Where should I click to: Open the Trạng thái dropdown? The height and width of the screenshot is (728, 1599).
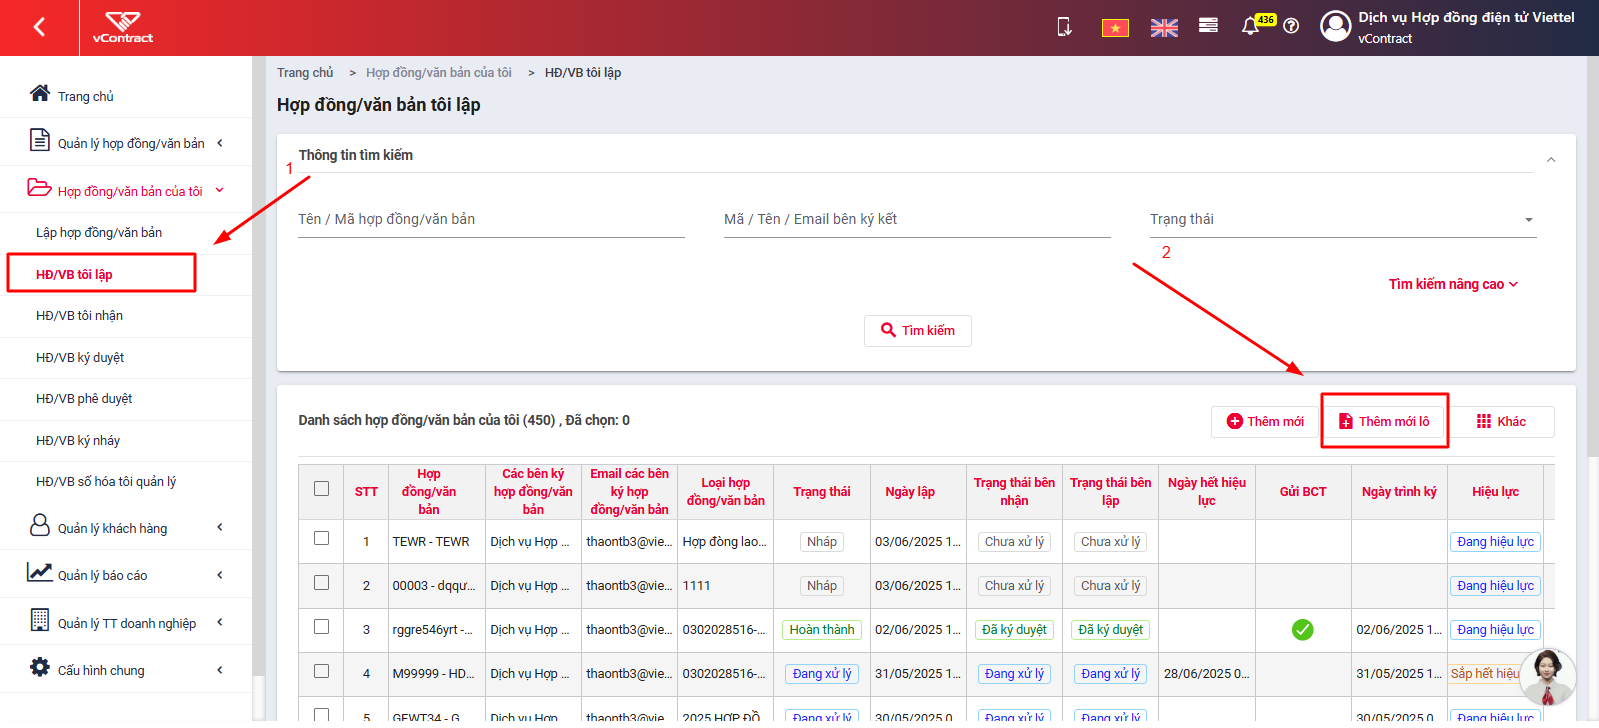tap(1342, 220)
